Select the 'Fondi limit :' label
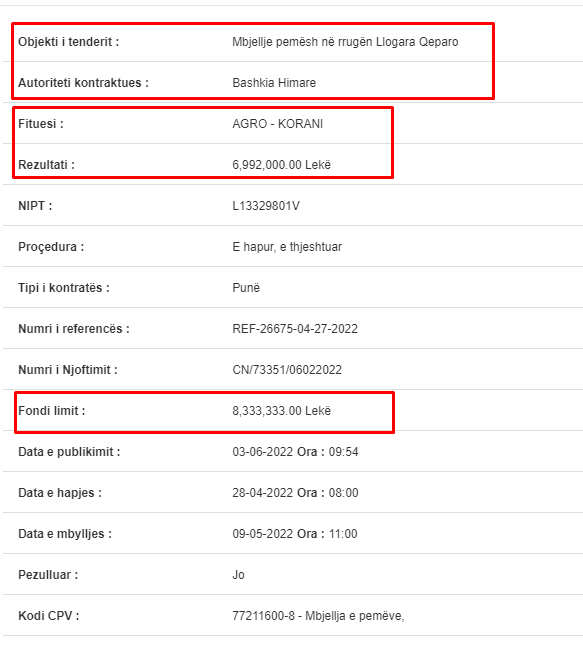Screen dimensions: 583x659 (52, 411)
